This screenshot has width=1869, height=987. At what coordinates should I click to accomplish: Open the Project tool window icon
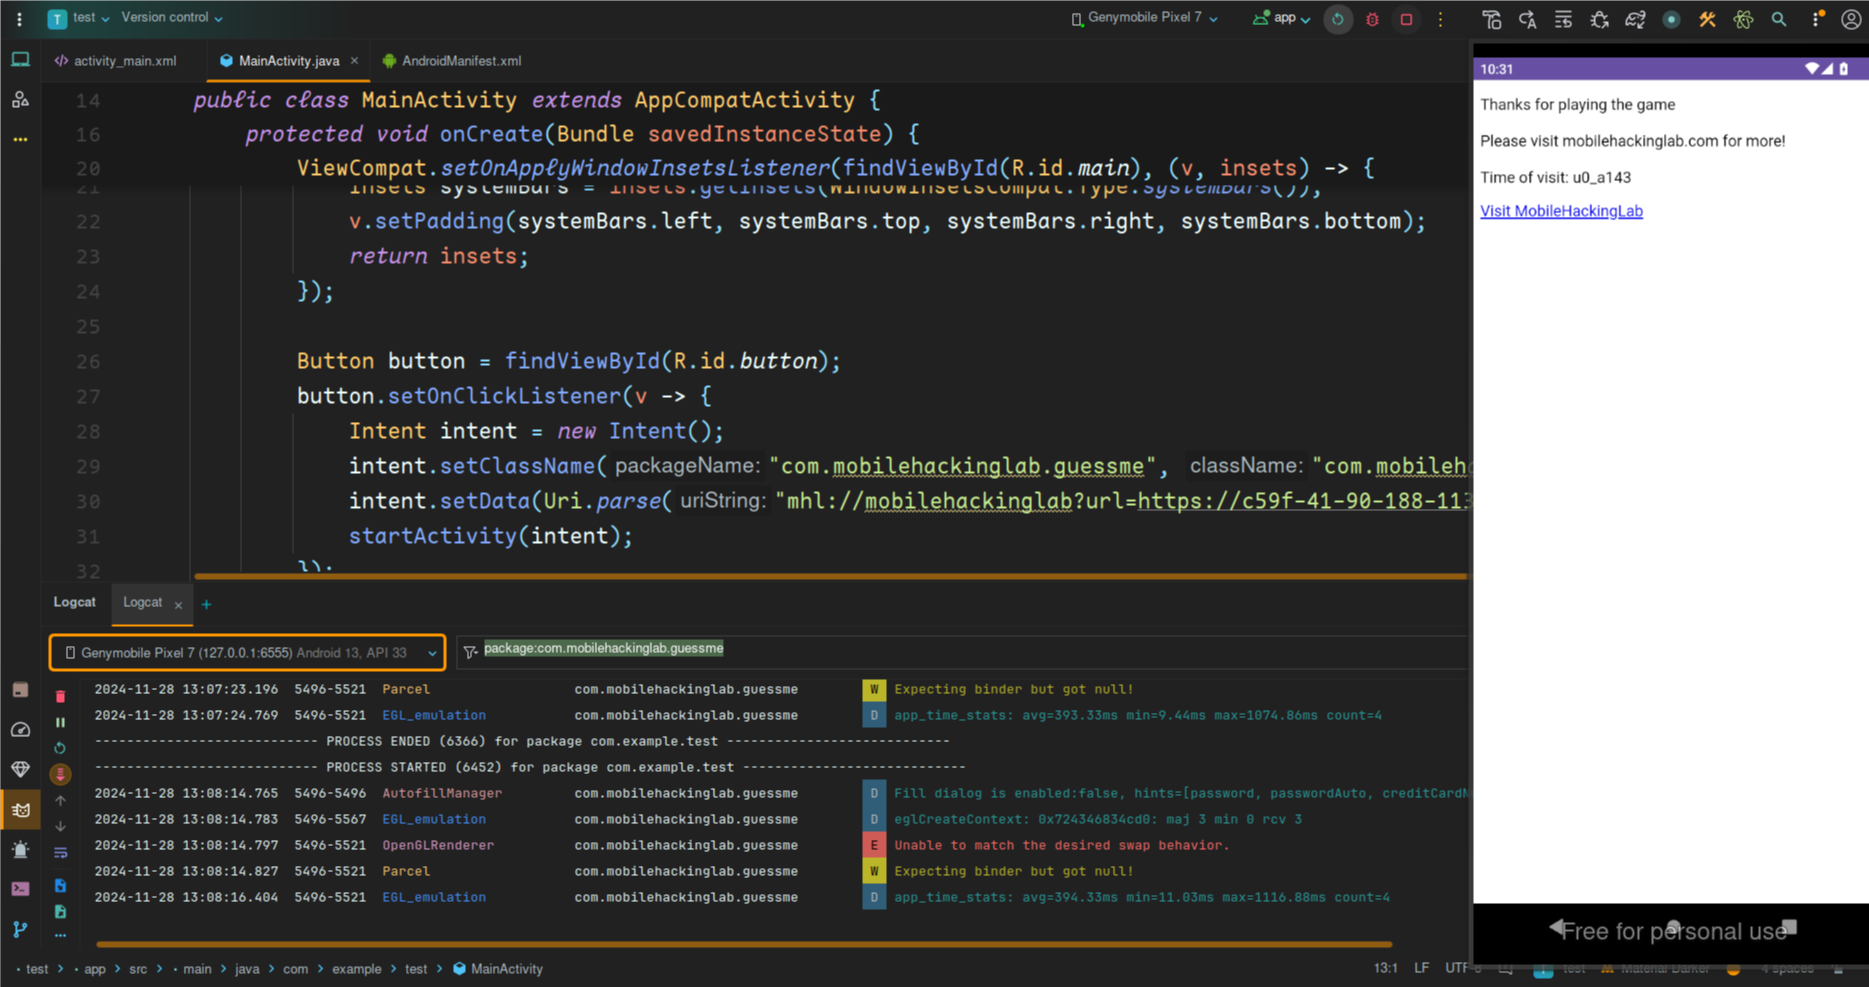[20, 60]
